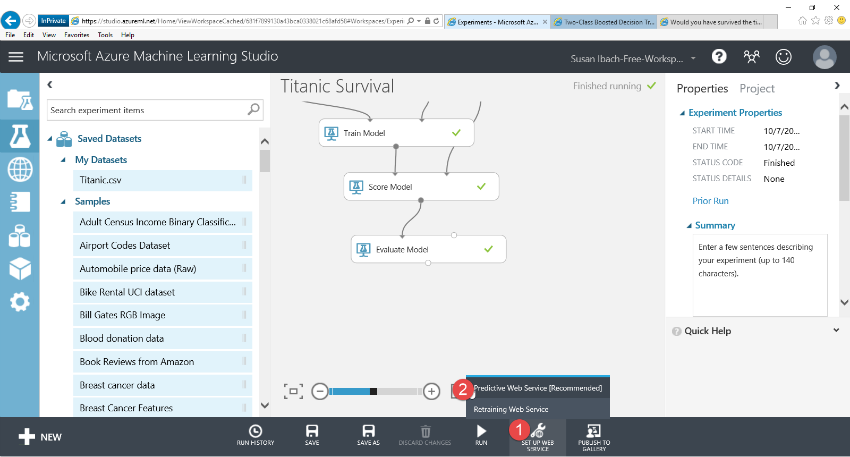Run the experiment with Run button
The width and height of the screenshot is (850, 457).
481,435
